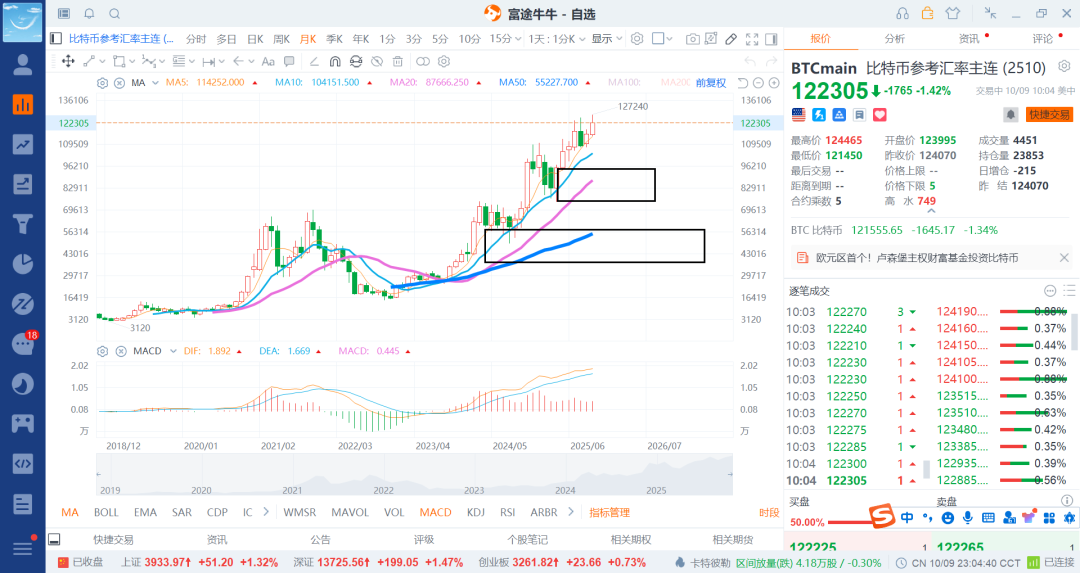
Task: Switch to the 评论 tab in right panel
Action: pos(1042,39)
